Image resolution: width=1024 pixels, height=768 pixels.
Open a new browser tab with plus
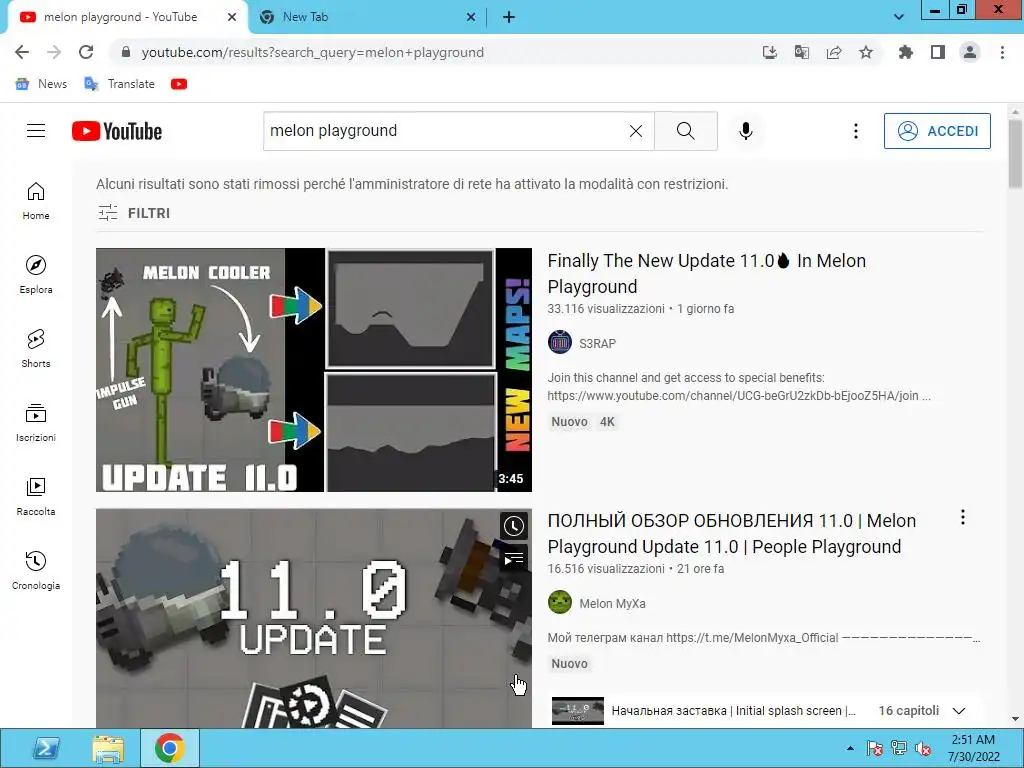(509, 17)
